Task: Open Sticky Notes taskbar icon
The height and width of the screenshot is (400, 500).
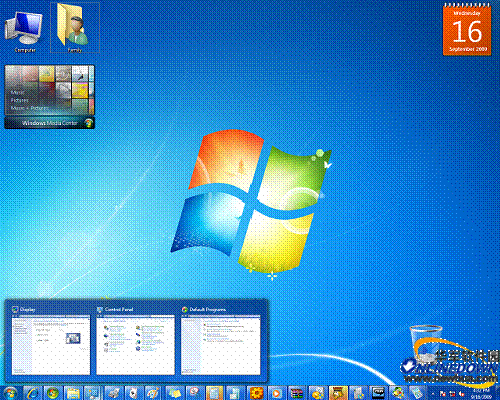Action: pos(175,393)
